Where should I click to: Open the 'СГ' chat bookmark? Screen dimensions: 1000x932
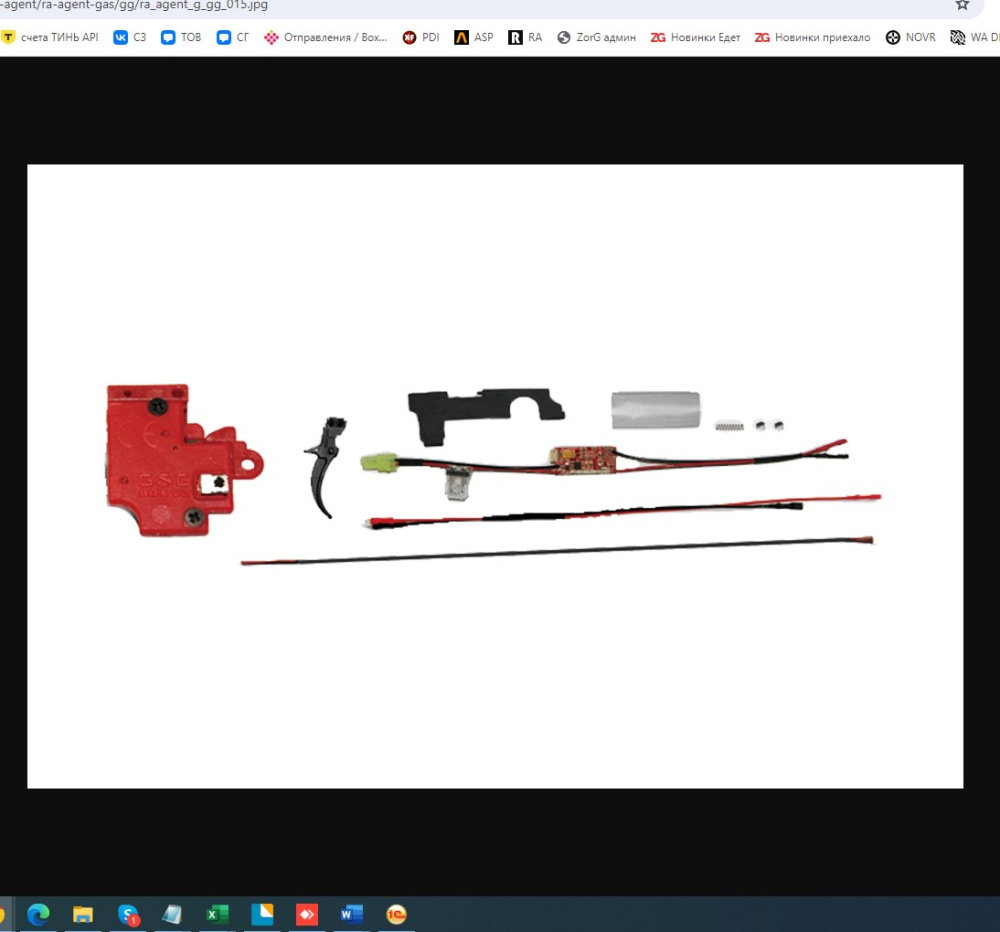pyautogui.click(x=233, y=38)
